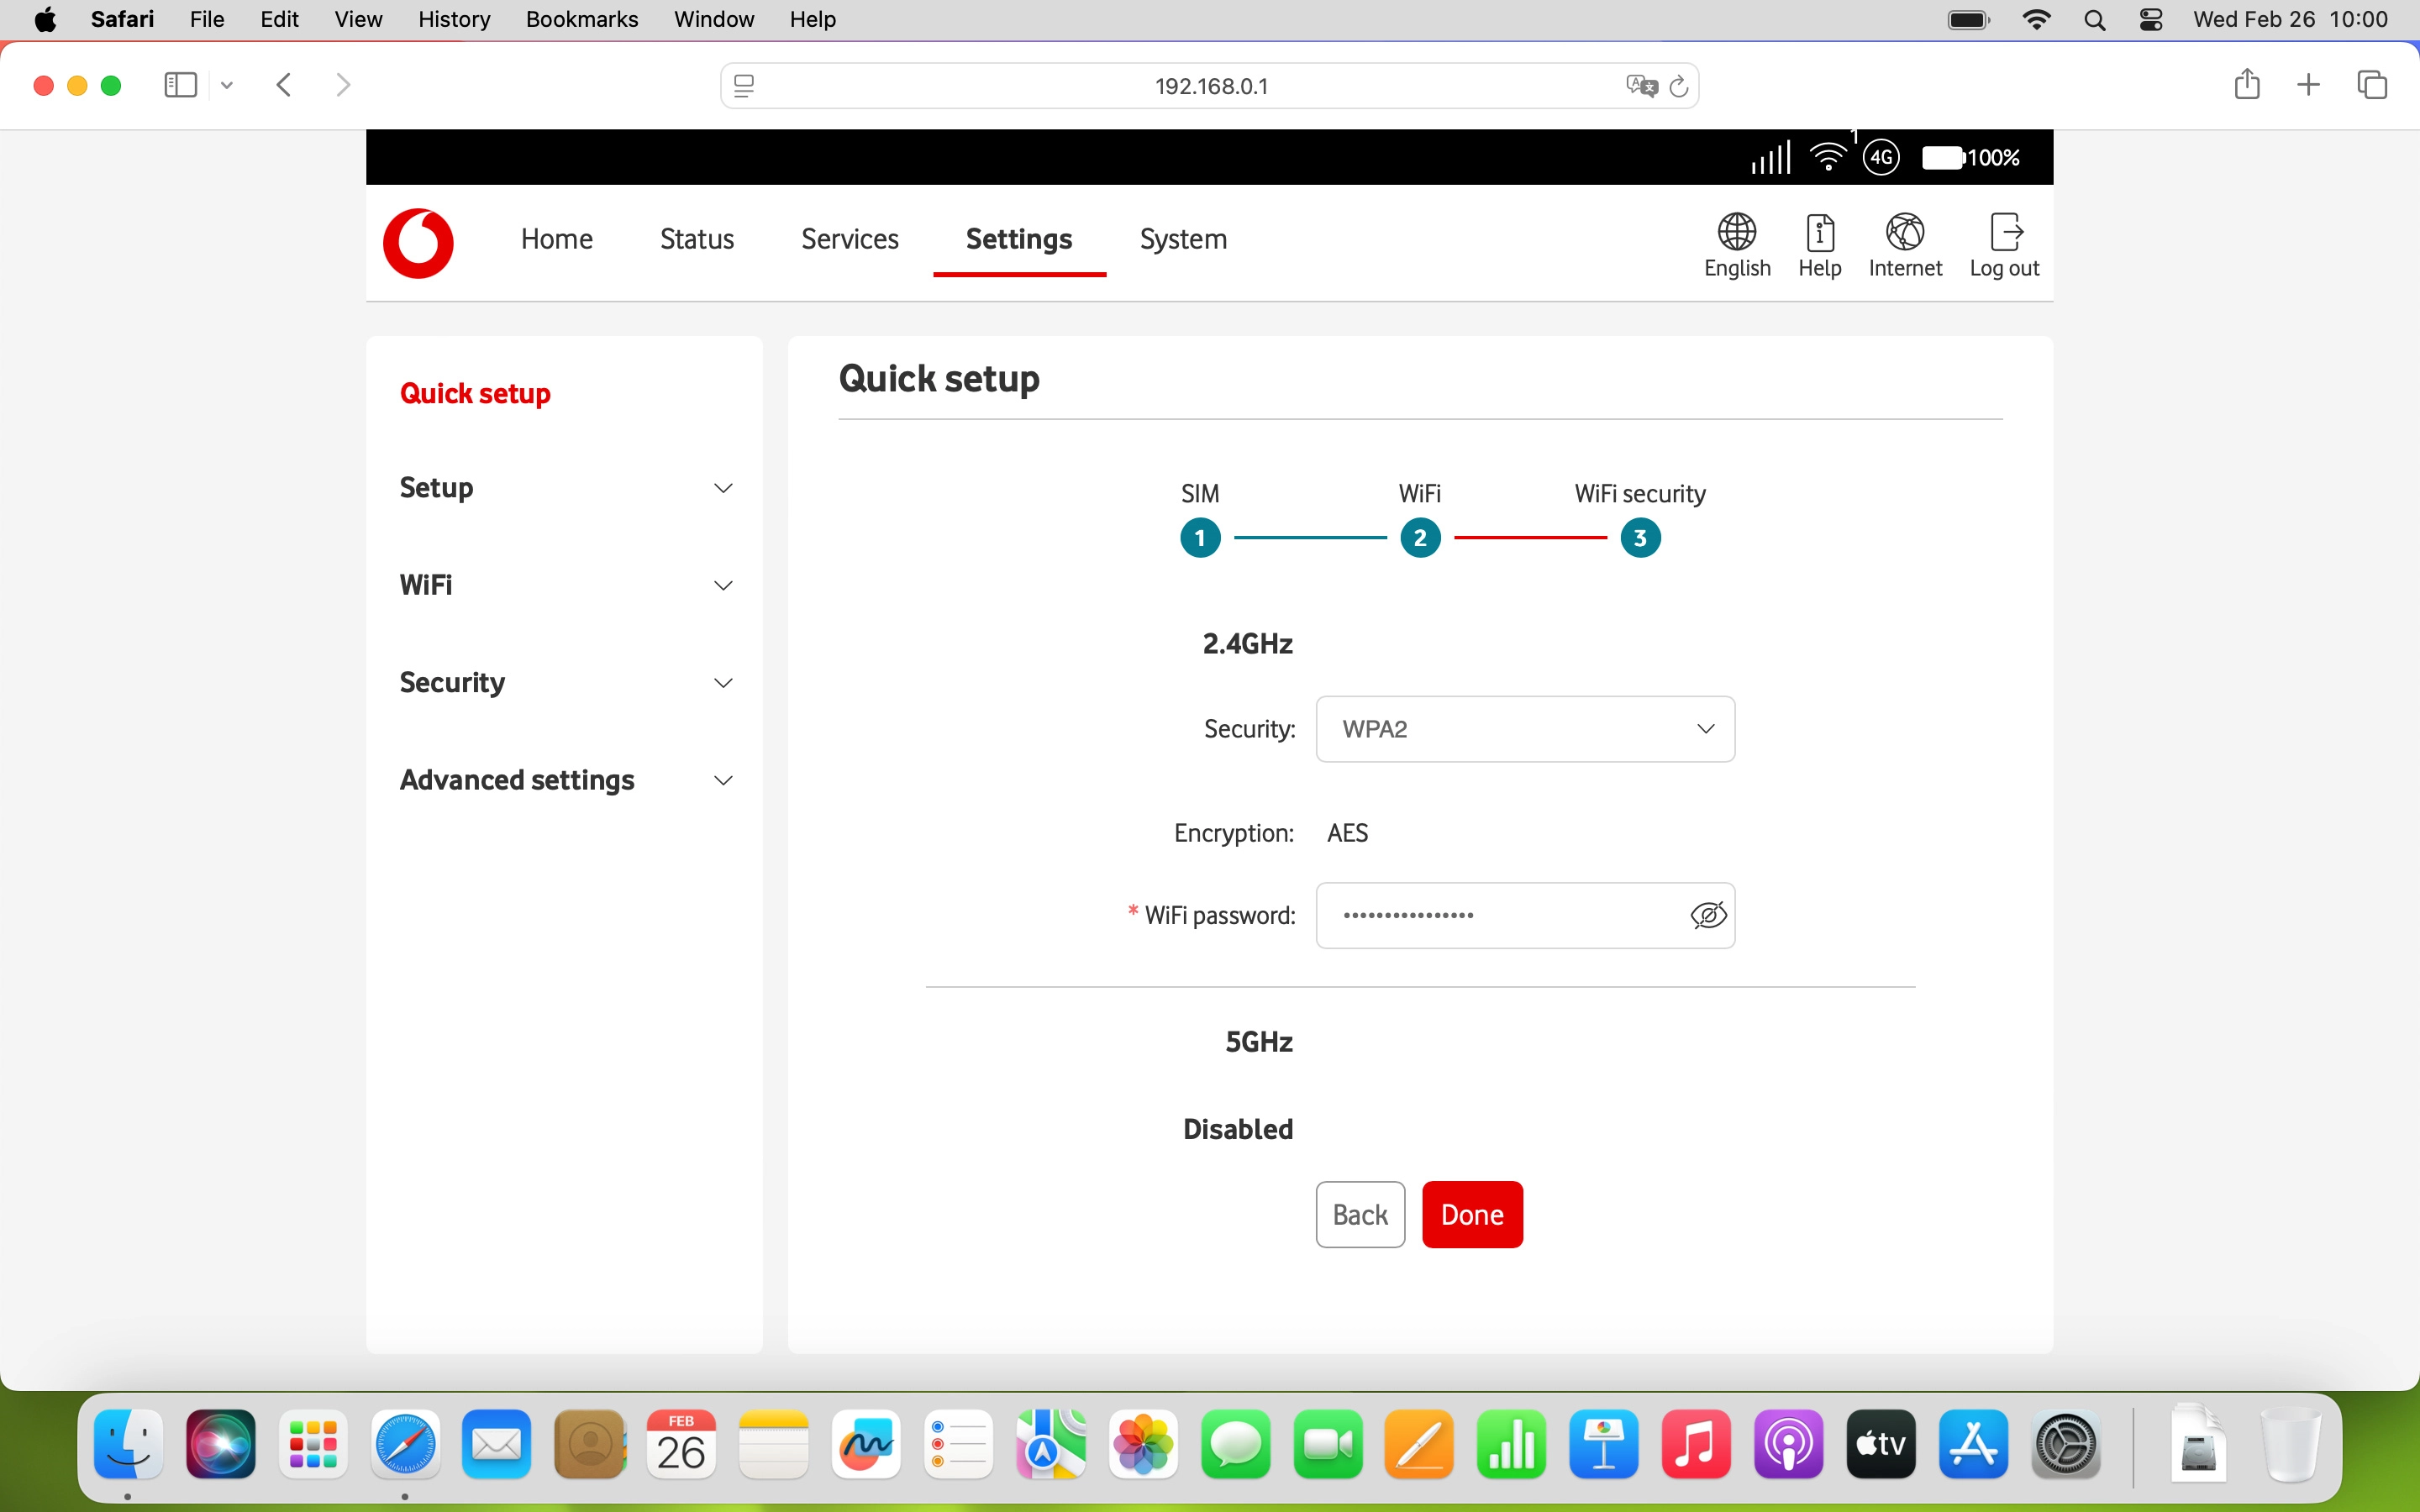Click the battery indicator in router status bar

click(1944, 157)
